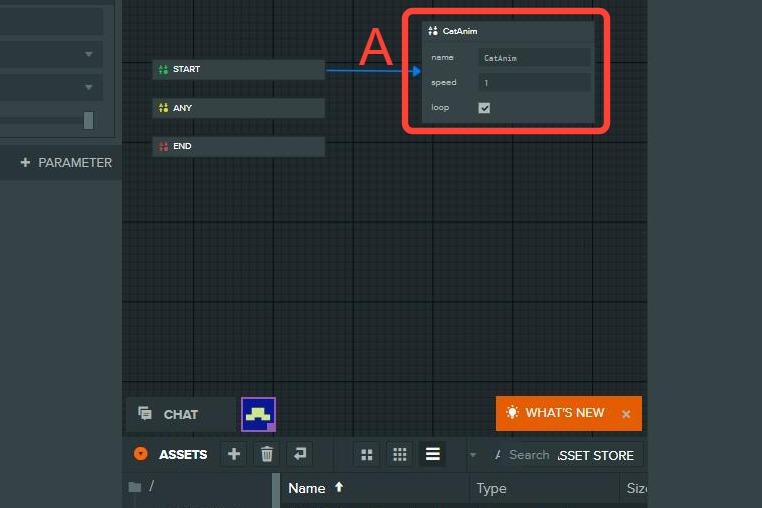Close the What's New notification

click(626, 414)
